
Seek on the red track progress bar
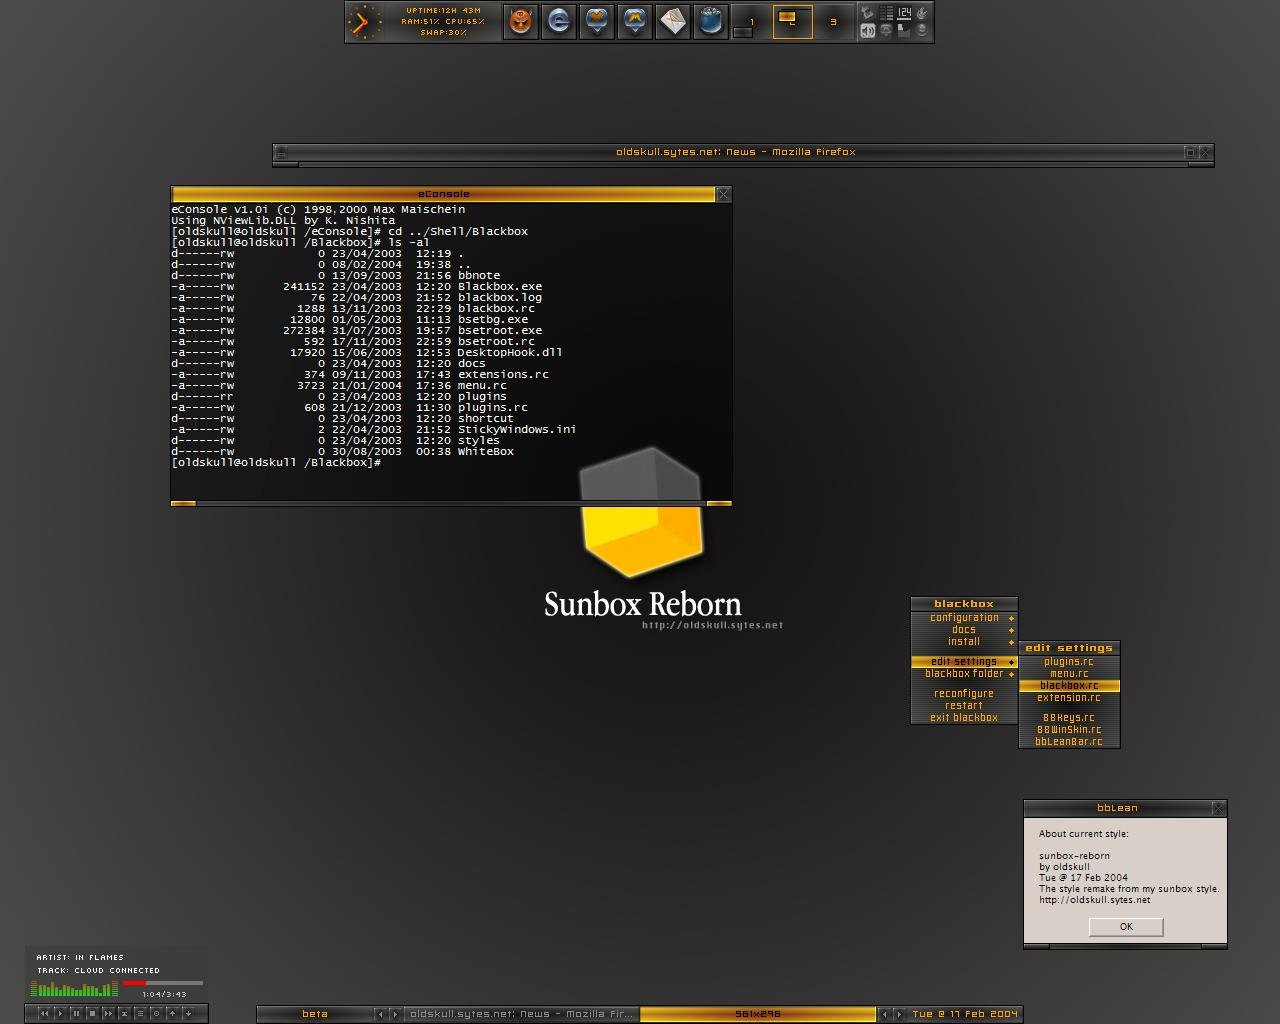pyautogui.click(x=162, y=983)
